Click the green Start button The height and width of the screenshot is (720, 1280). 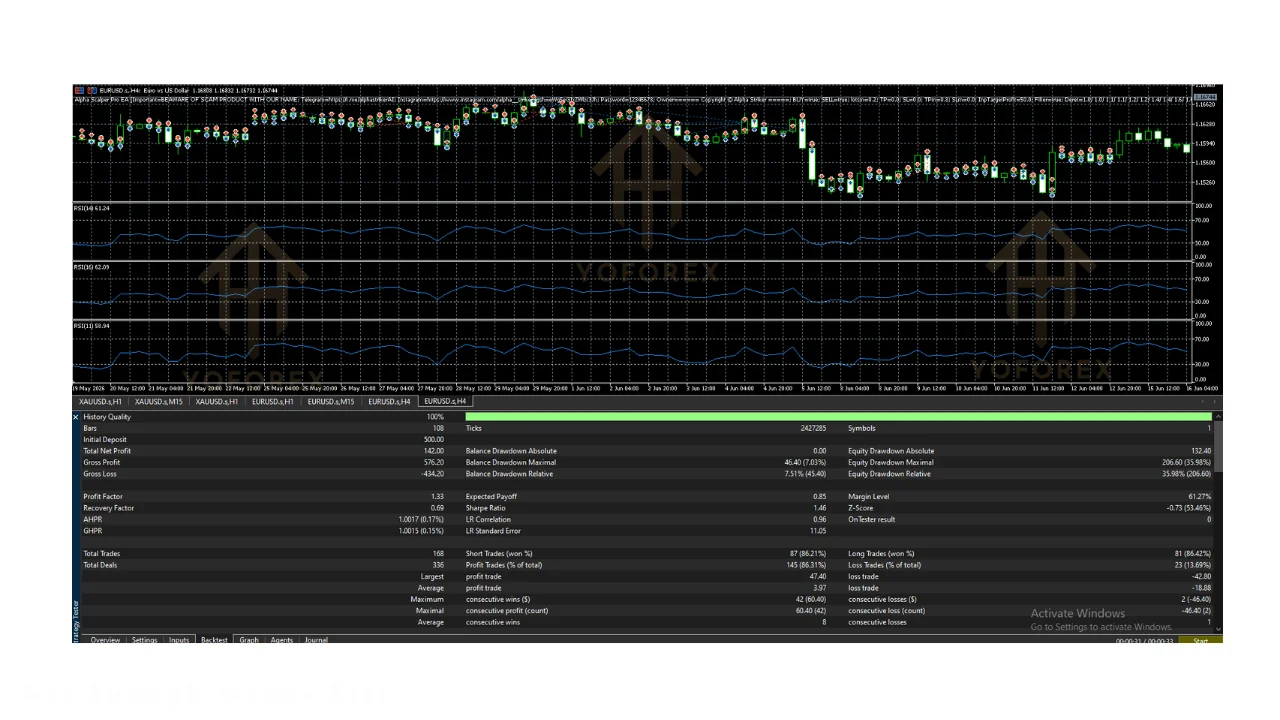click(1200, 641)
